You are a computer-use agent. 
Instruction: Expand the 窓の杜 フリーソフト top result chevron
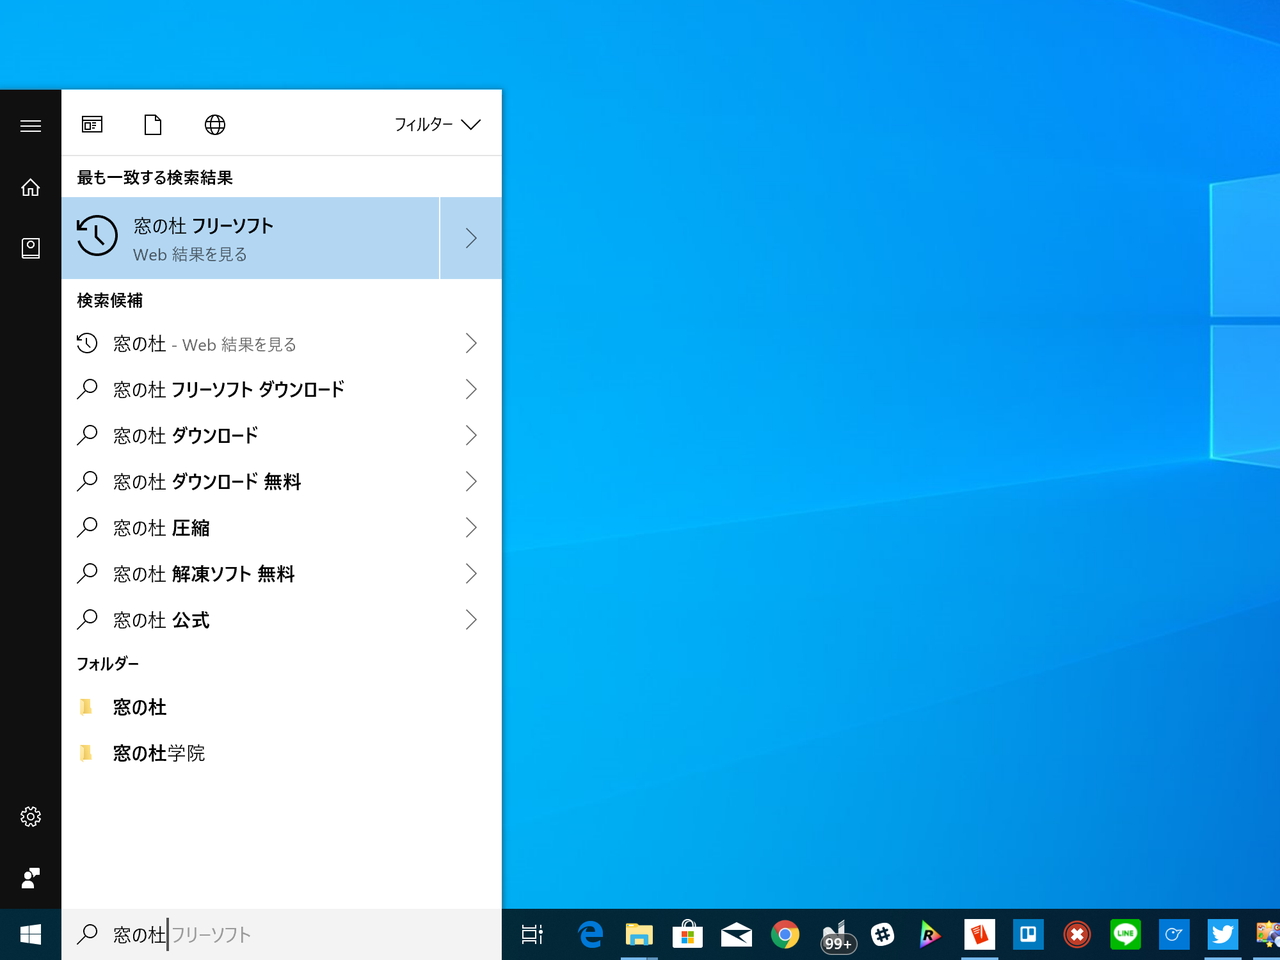tap(470, 237)
